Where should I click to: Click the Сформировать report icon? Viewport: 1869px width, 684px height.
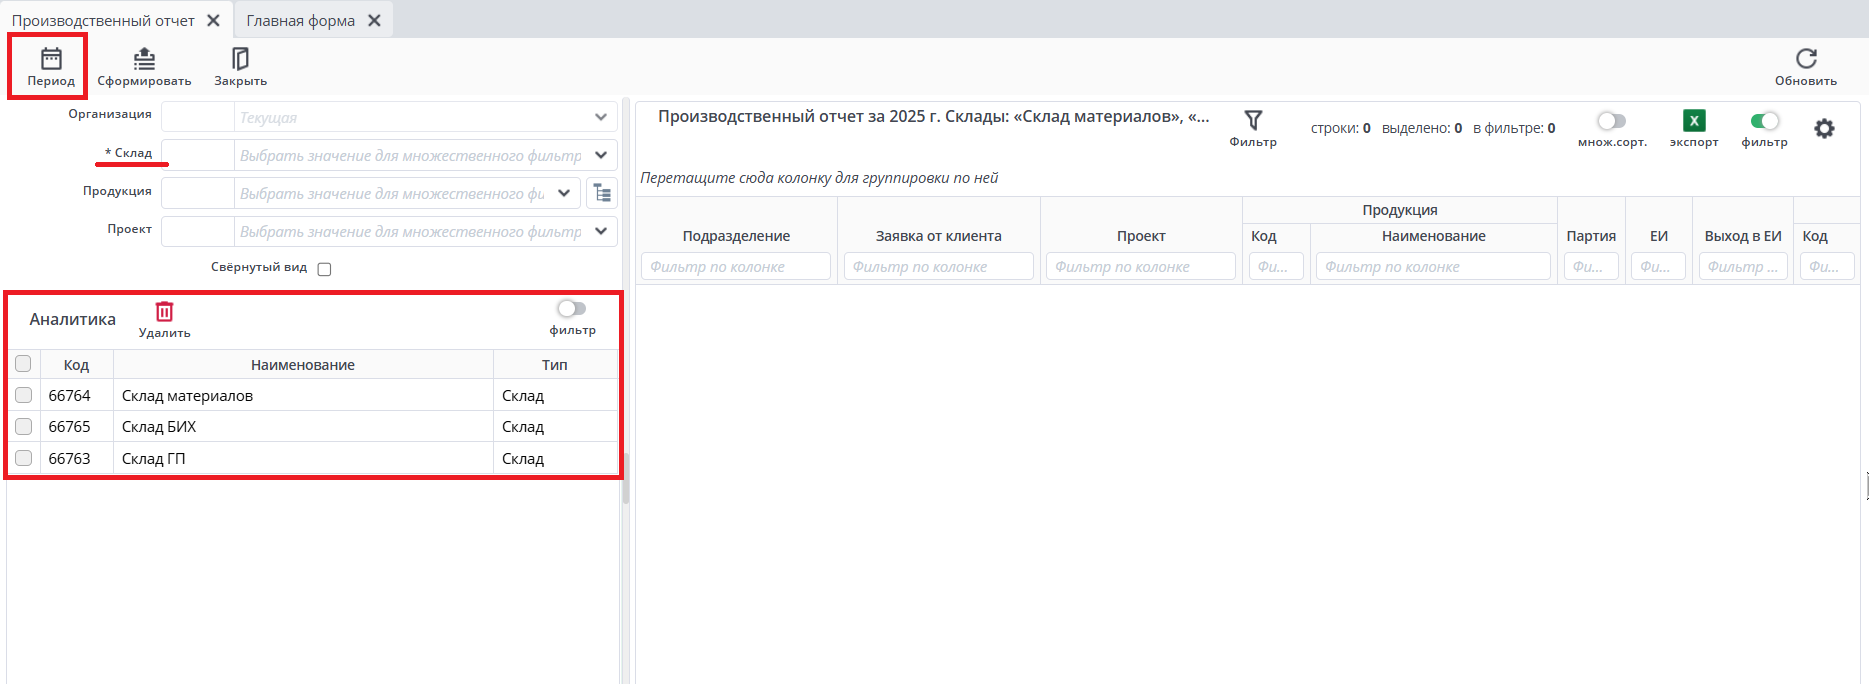pyautogui.click(x=144, y=60)
